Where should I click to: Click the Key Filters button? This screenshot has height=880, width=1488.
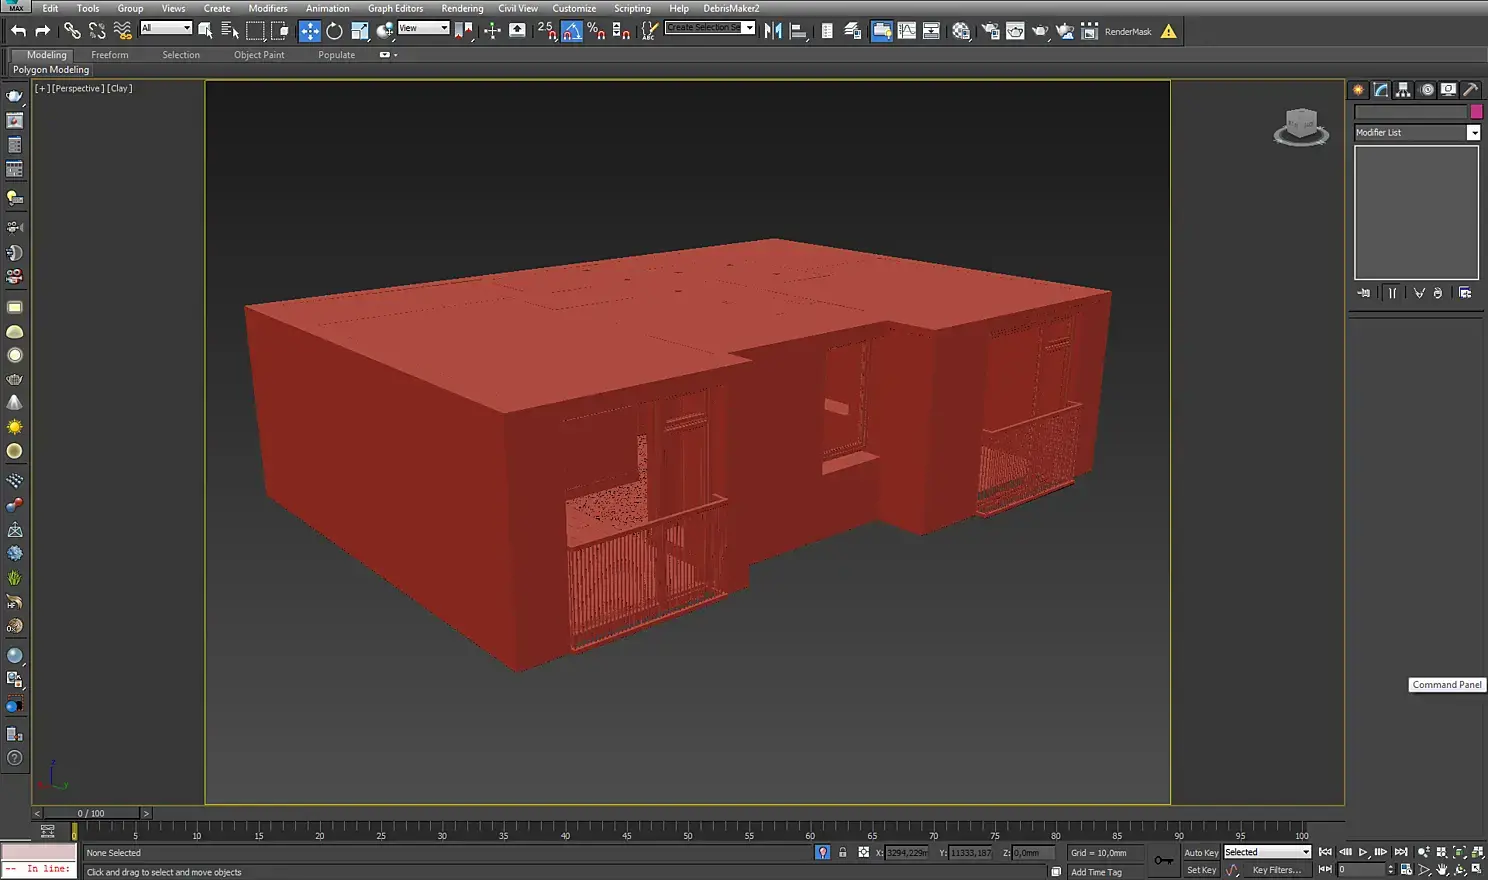1277,870
